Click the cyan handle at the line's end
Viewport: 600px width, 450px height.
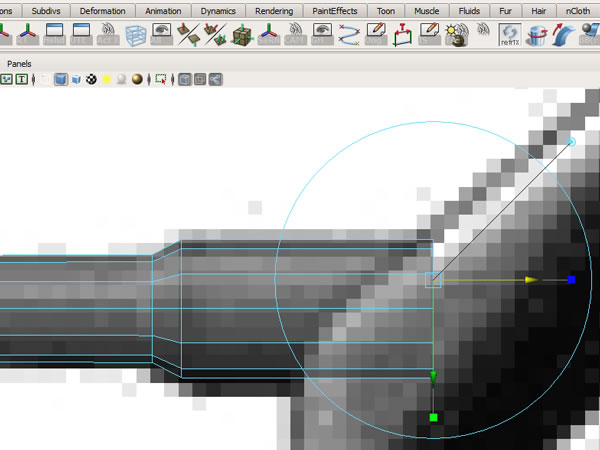tap(571, 142)
